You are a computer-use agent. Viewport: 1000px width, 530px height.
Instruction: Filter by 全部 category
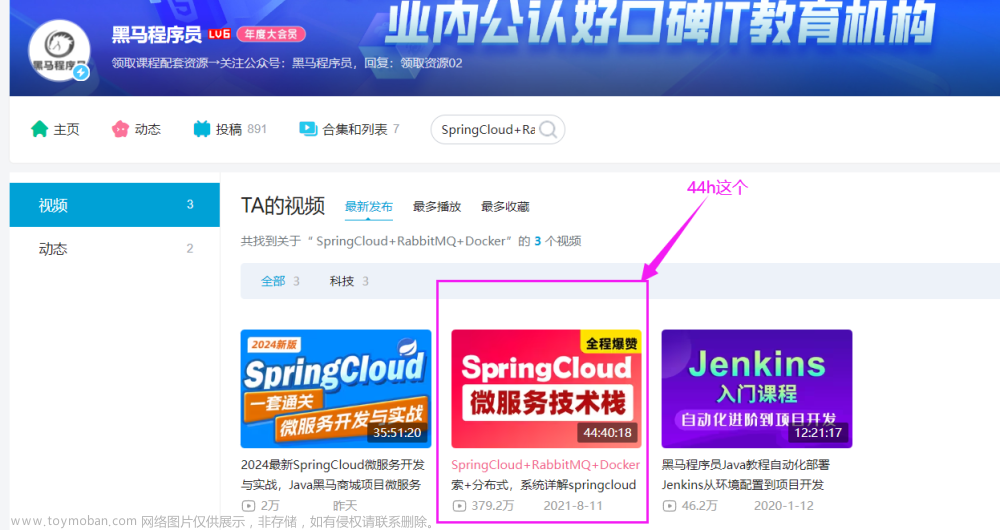tap(280, 281)
